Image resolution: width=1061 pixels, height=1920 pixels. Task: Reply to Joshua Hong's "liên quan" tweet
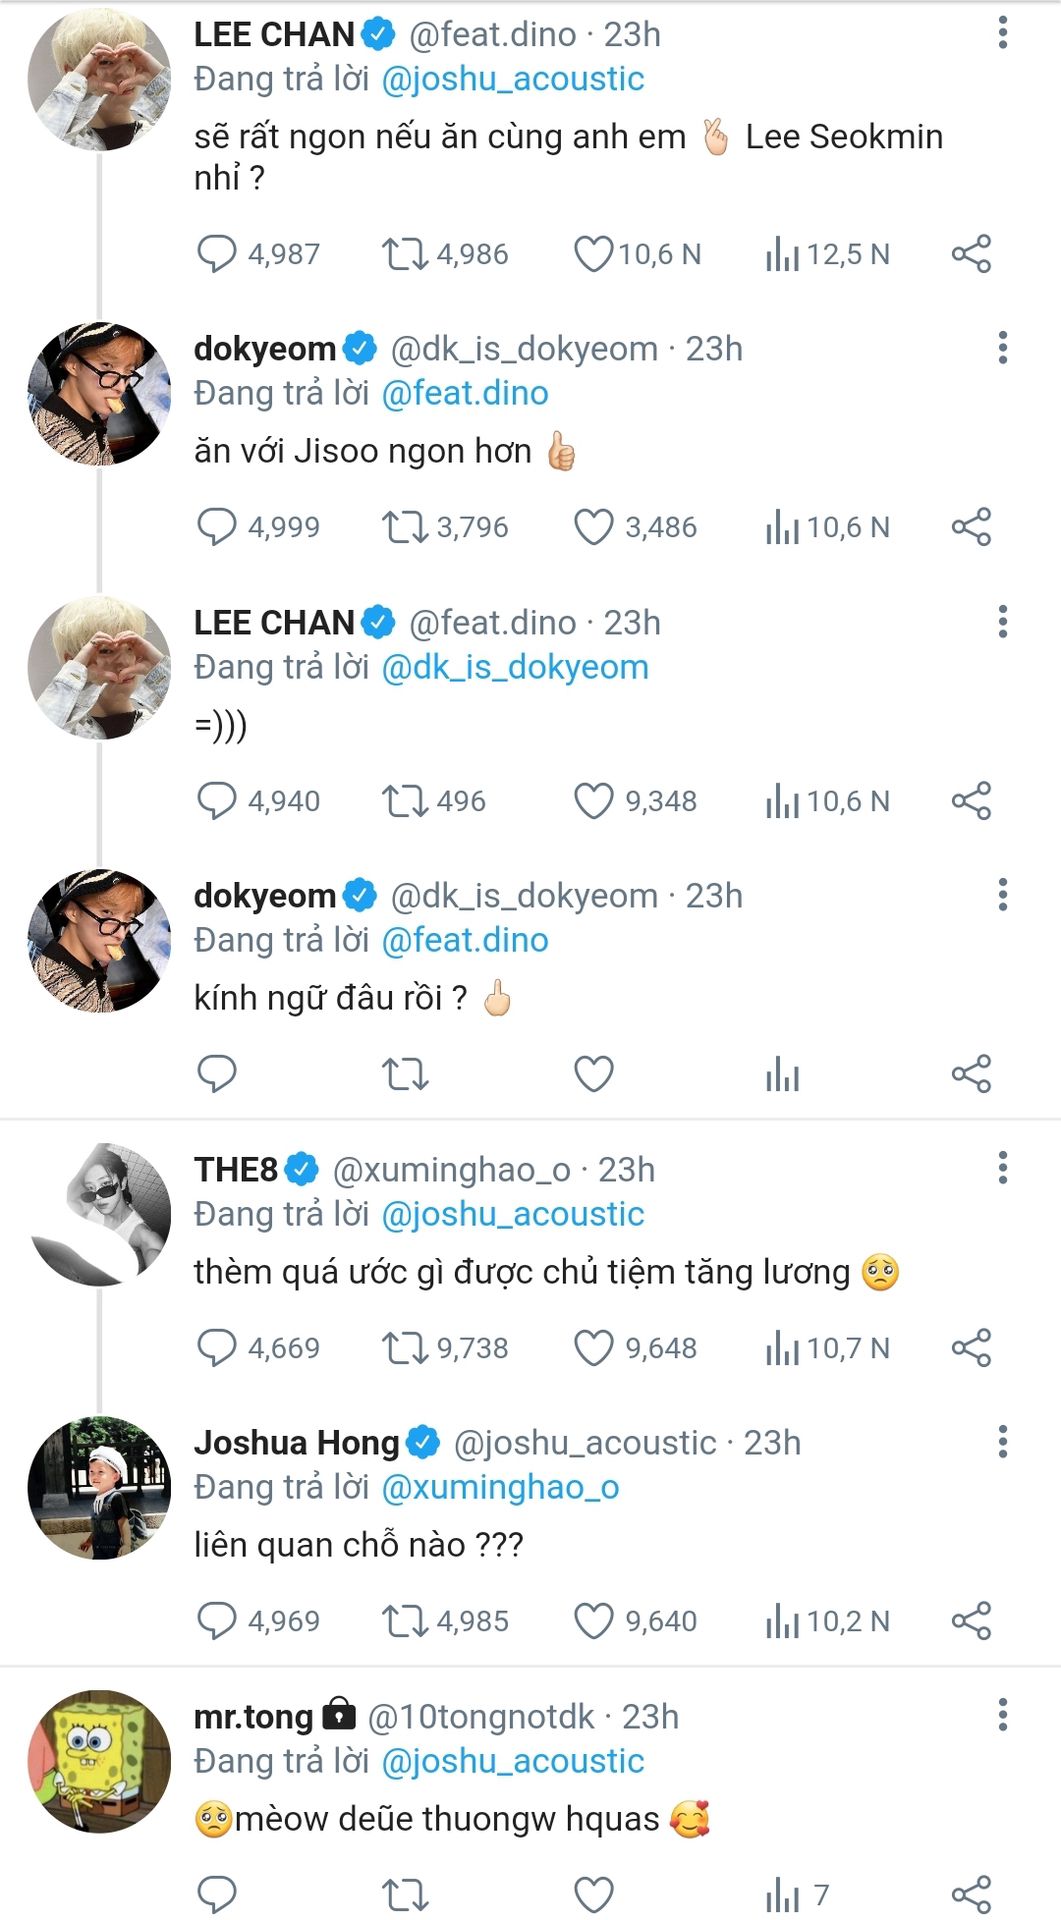pos(216,1621)
